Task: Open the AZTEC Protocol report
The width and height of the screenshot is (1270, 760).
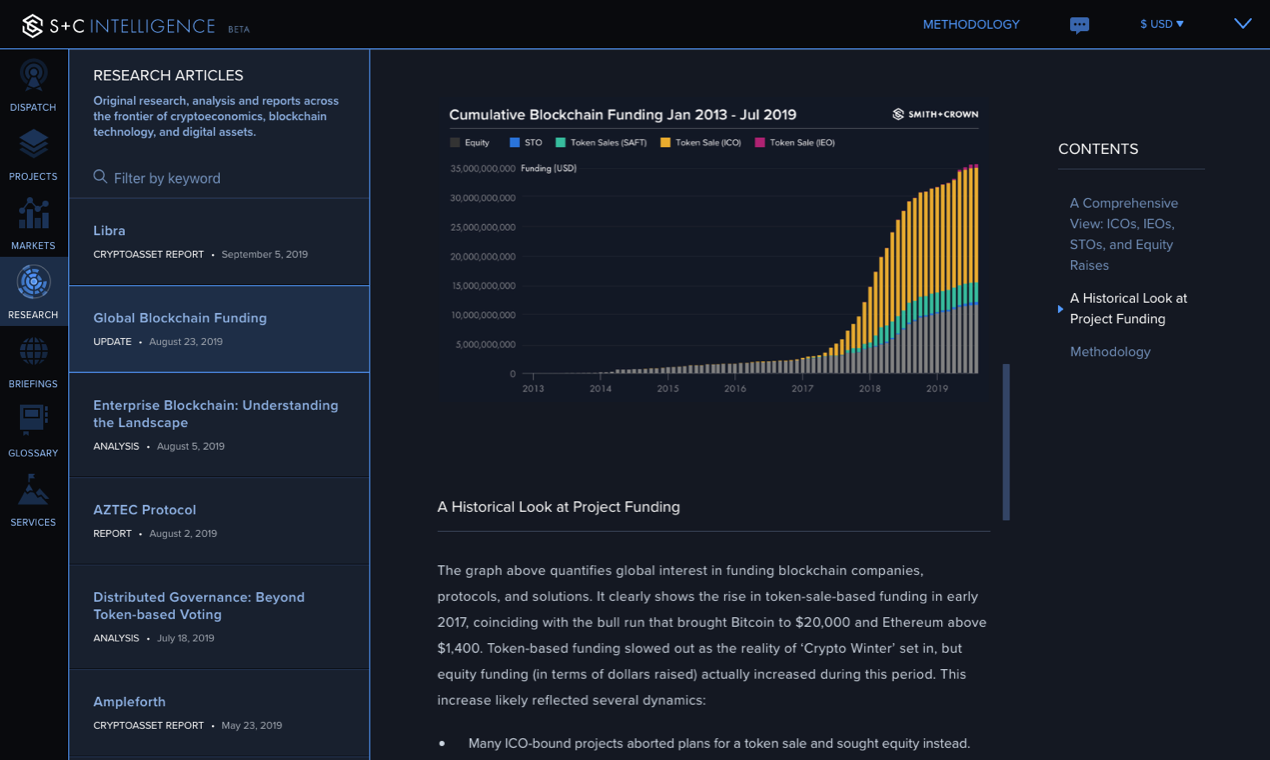Action: 144,509
